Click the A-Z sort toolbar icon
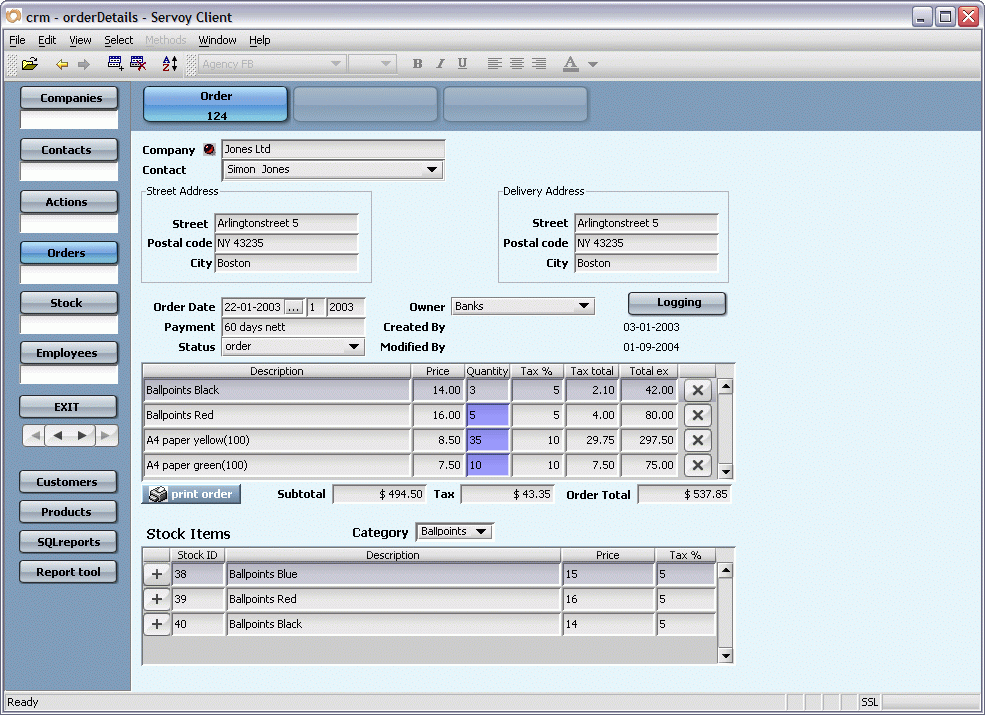 170,64
